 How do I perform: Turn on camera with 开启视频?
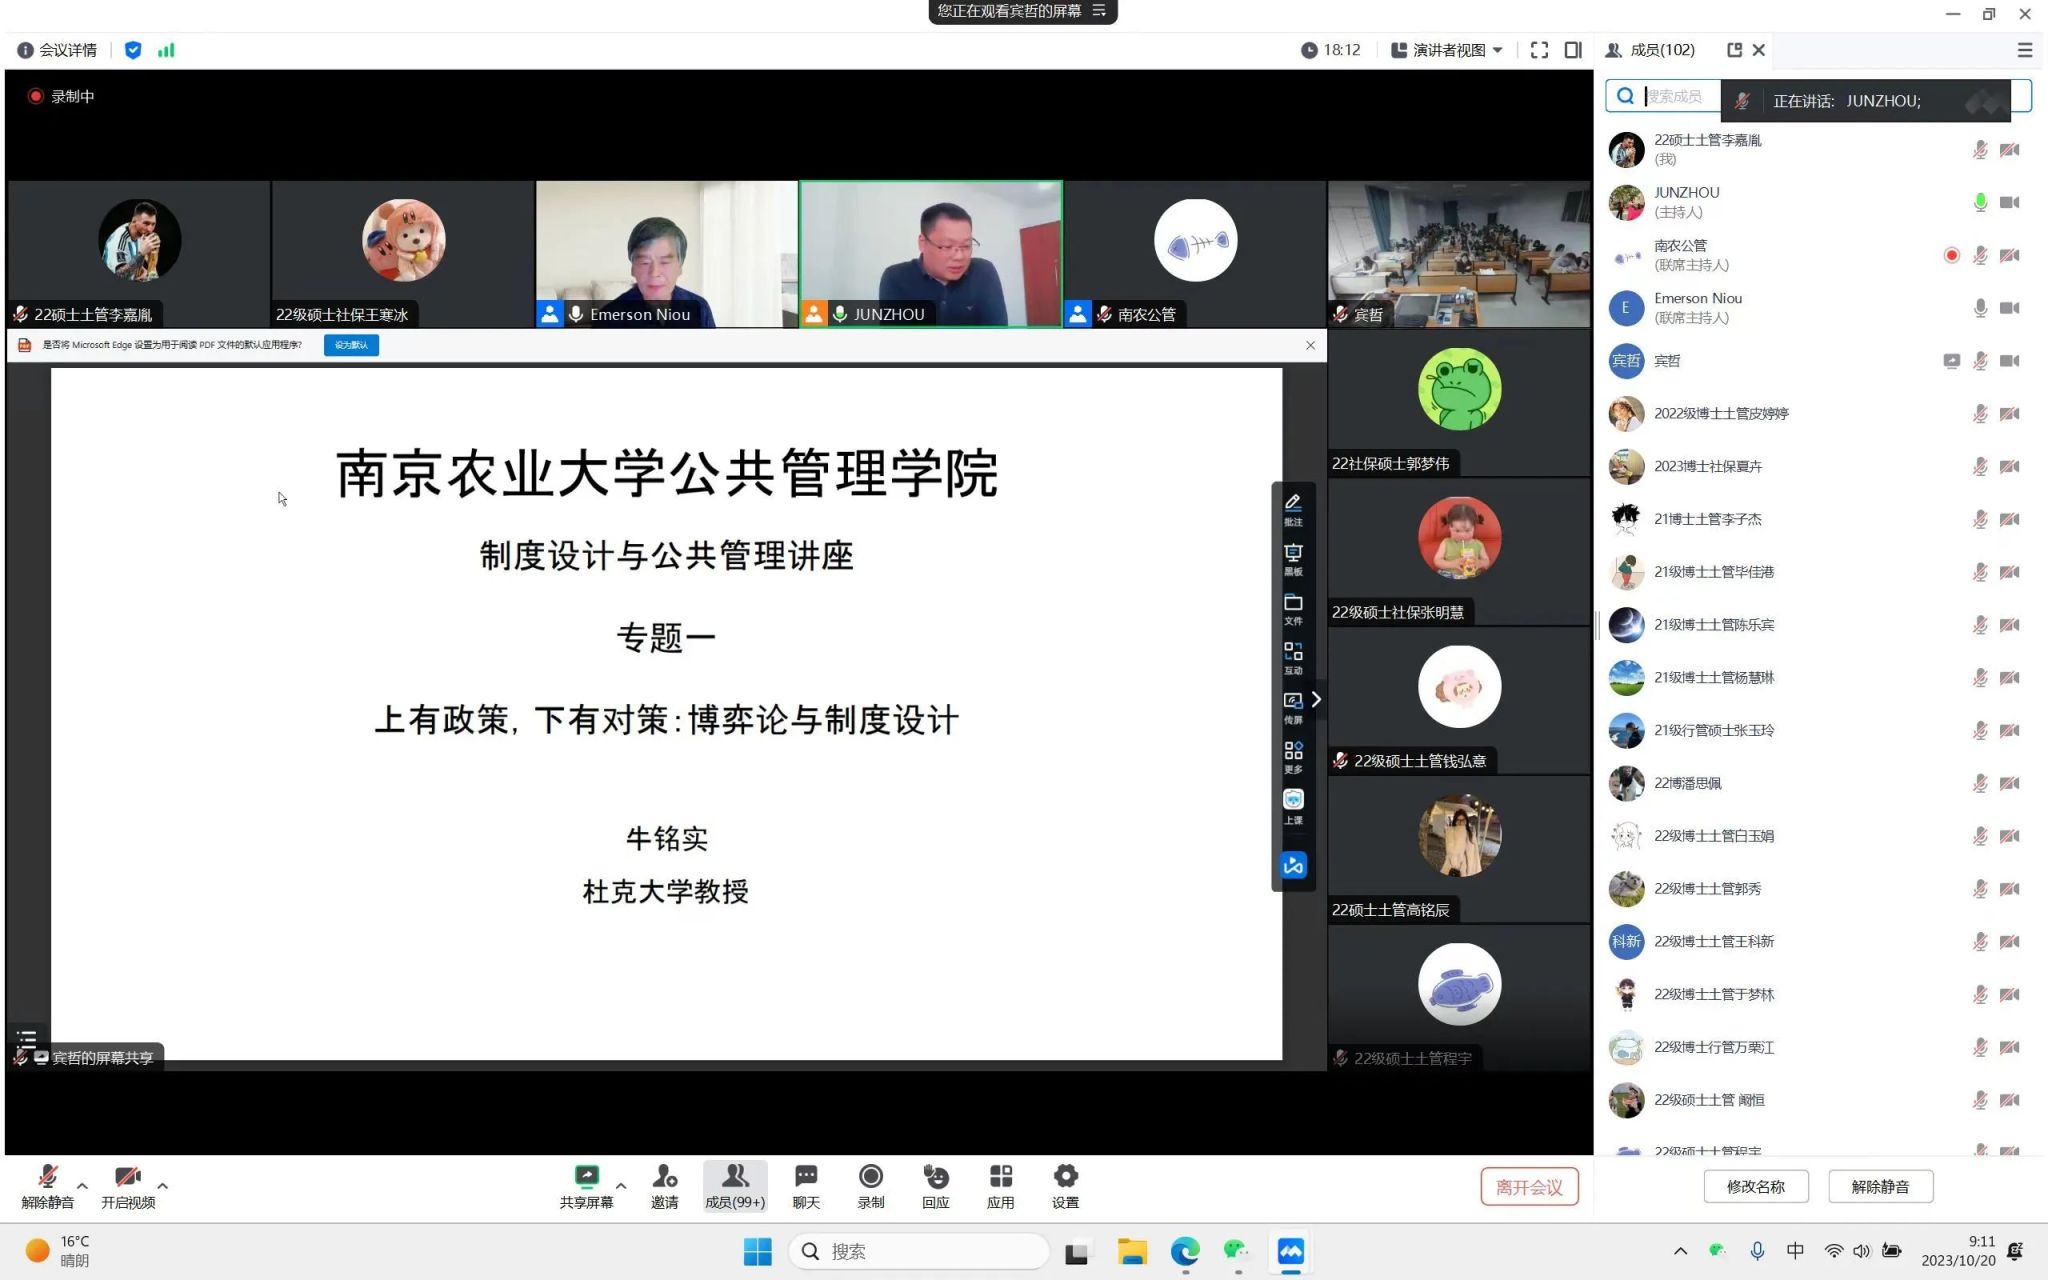(x=128, y=1187)
